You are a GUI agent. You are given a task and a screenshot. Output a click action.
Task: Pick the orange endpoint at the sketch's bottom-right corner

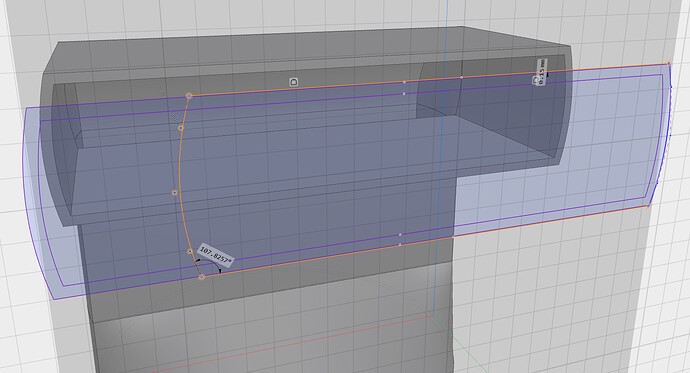[x=648, y=205]
